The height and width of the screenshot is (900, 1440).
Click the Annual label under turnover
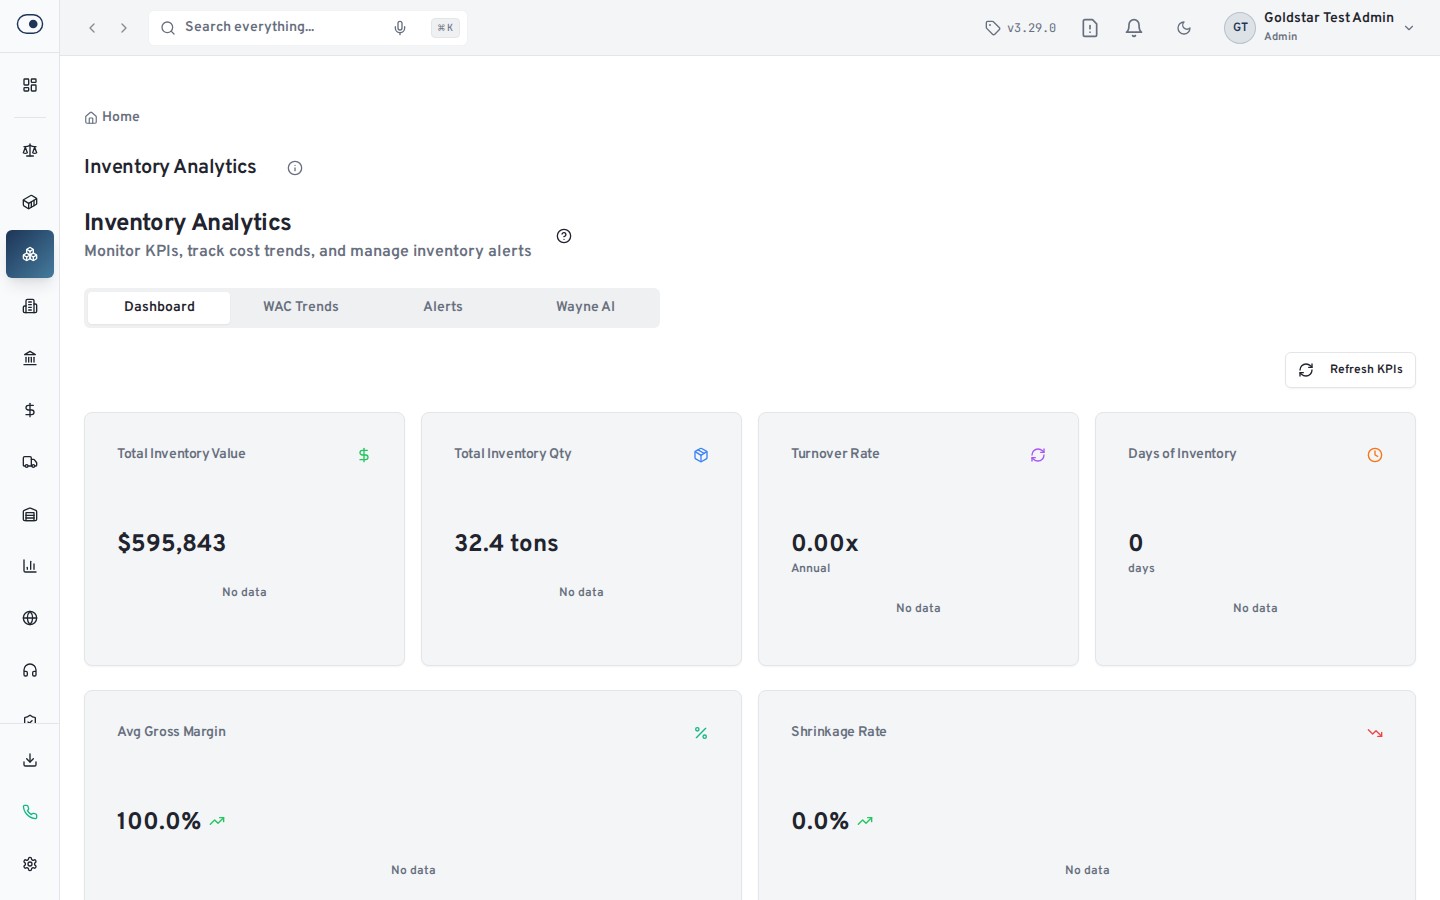[x=811, y=568]
